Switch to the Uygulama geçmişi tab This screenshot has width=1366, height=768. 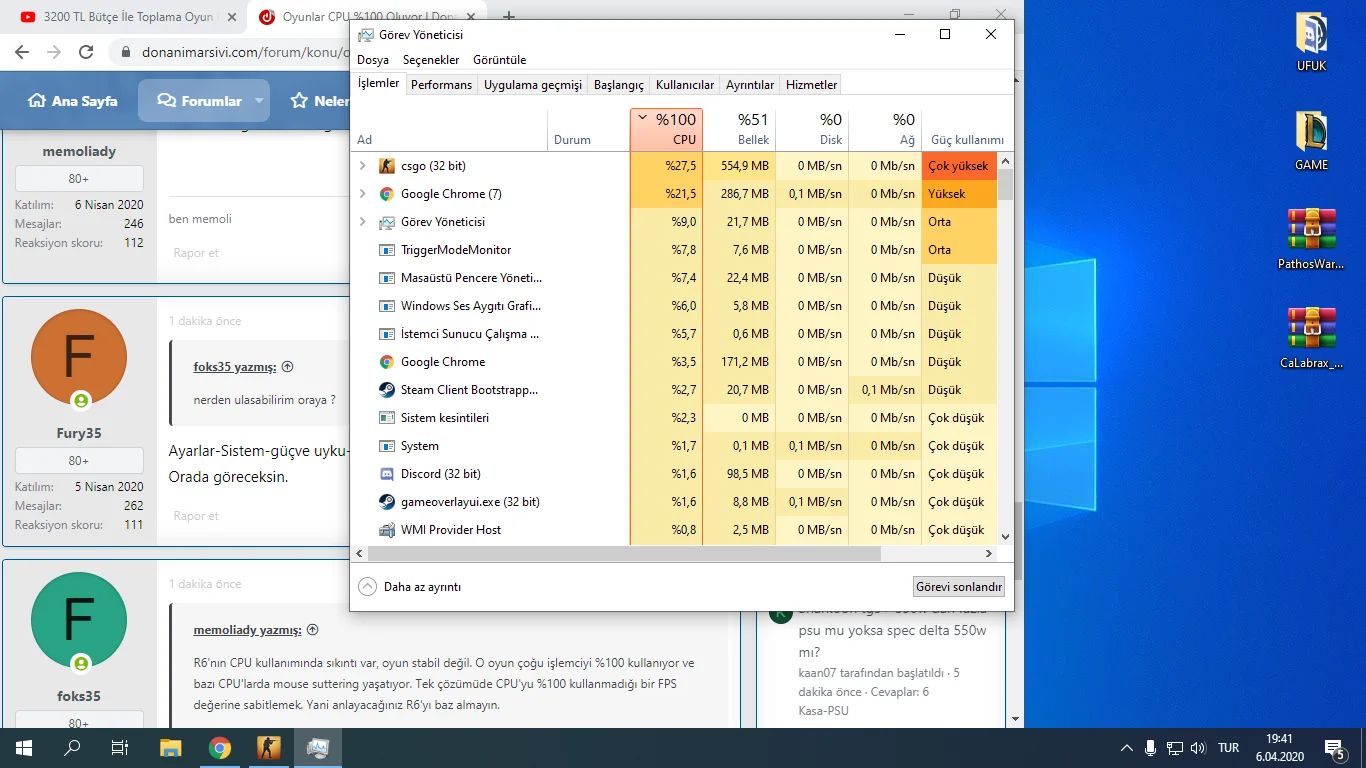click(533, 85)
